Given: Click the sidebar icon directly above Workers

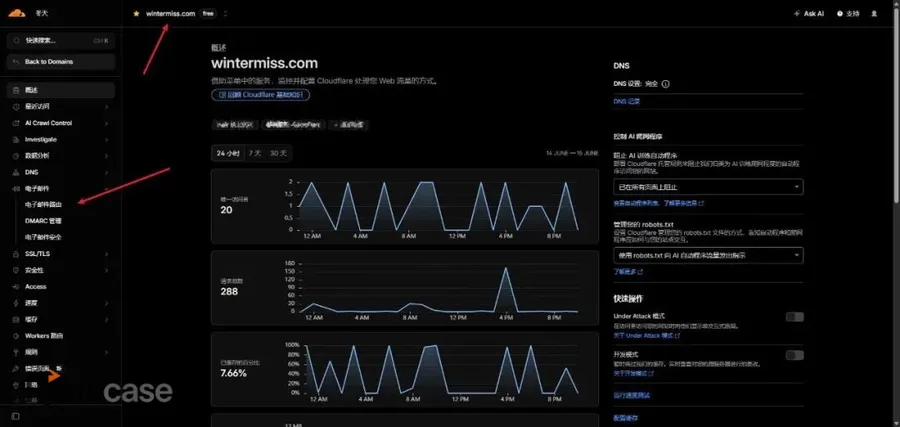Looking at the screenshot, I should click(x=15, y=319).
